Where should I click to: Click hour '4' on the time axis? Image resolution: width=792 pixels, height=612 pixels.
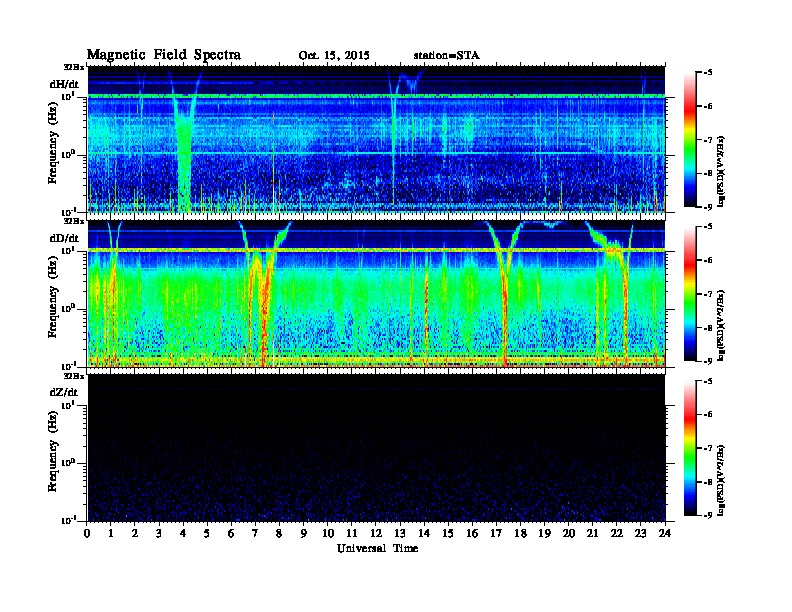183,534
